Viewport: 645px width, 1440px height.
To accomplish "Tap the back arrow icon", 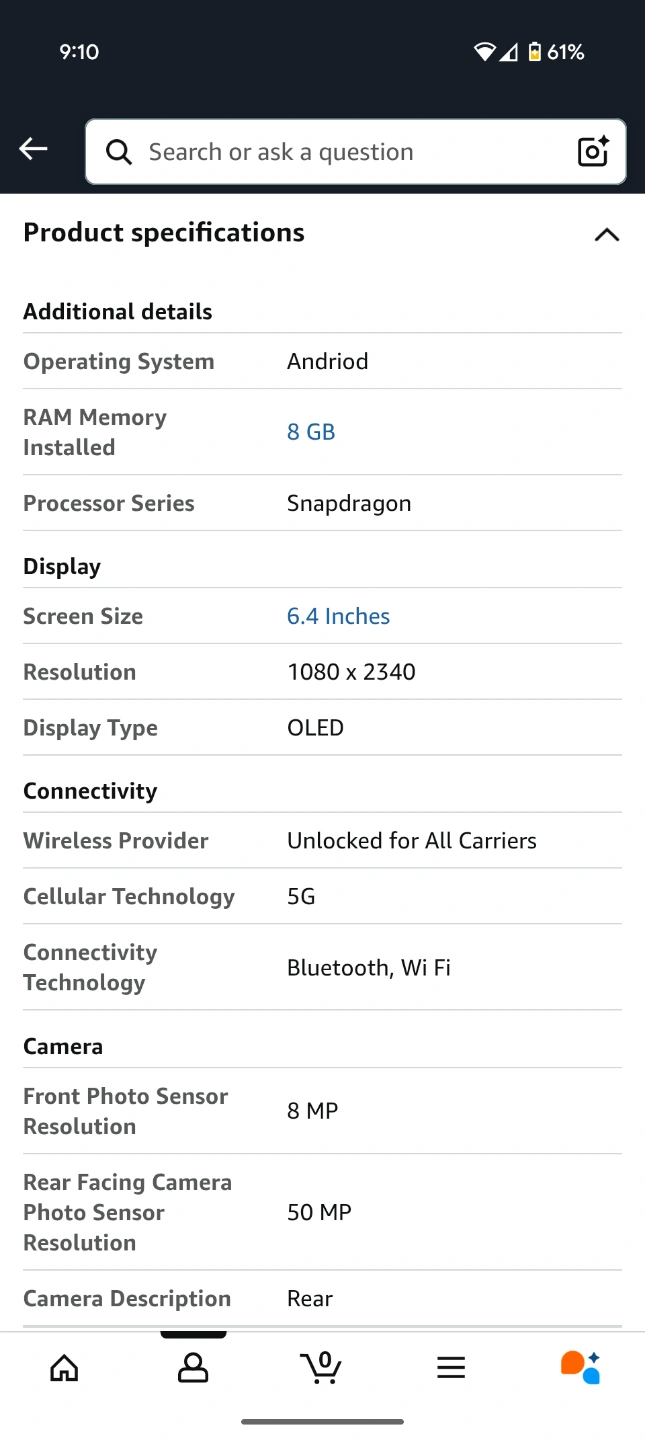I will (33, 150).
